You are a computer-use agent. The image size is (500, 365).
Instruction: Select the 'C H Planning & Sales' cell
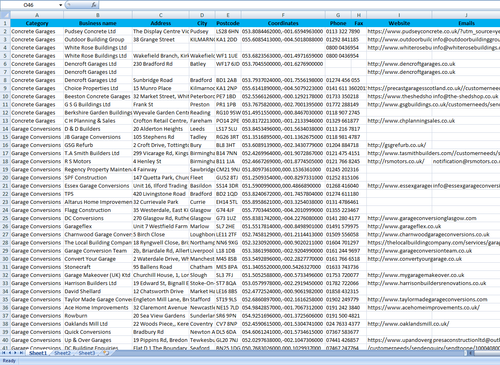(98, 121)
